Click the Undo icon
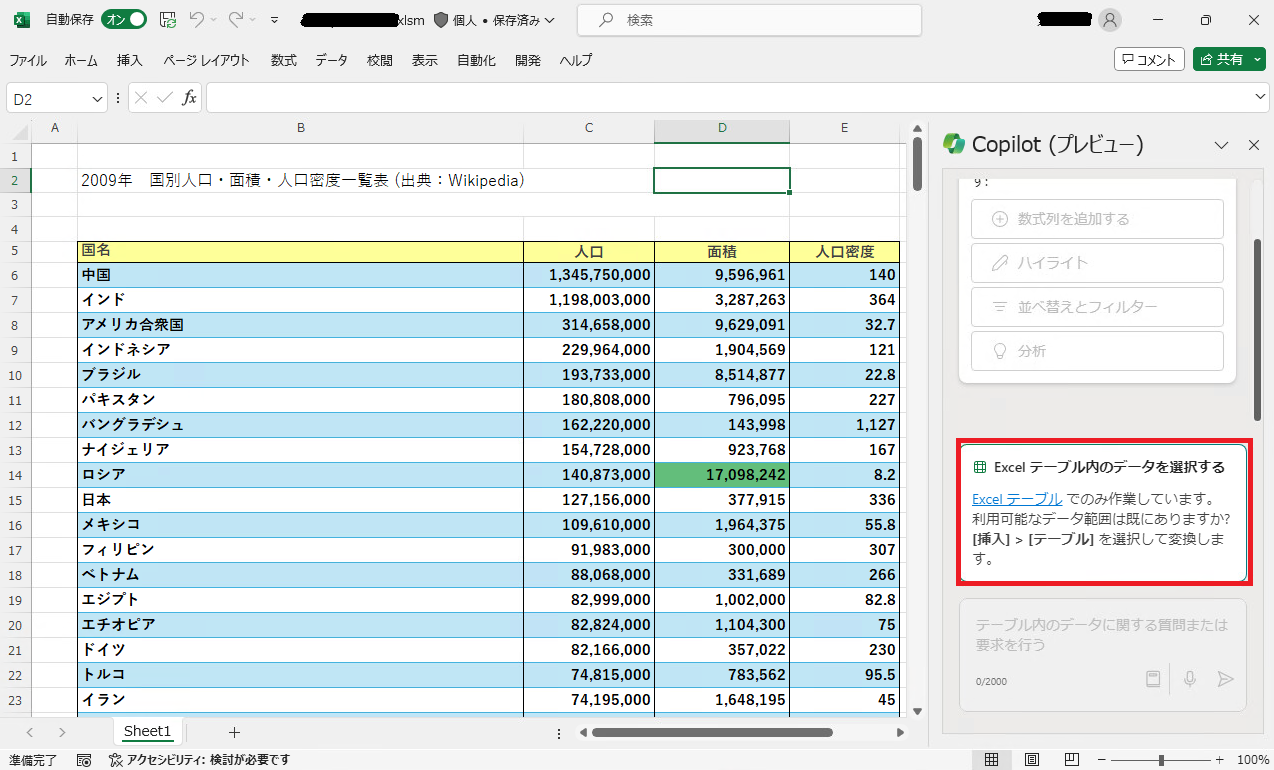This screenshot has width=1274, height=770. 197,21
